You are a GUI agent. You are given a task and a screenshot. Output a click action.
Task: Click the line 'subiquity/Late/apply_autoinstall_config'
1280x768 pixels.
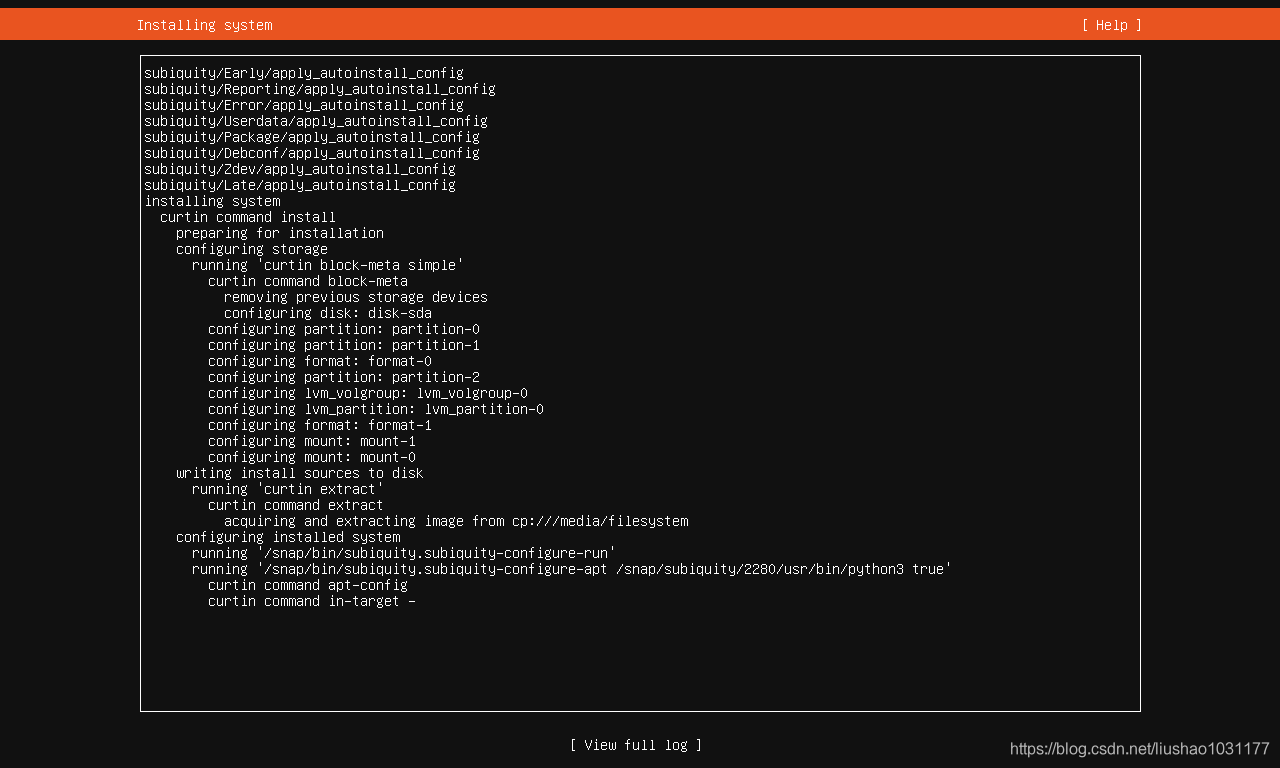pyautogui.click(x=300, y=185)
